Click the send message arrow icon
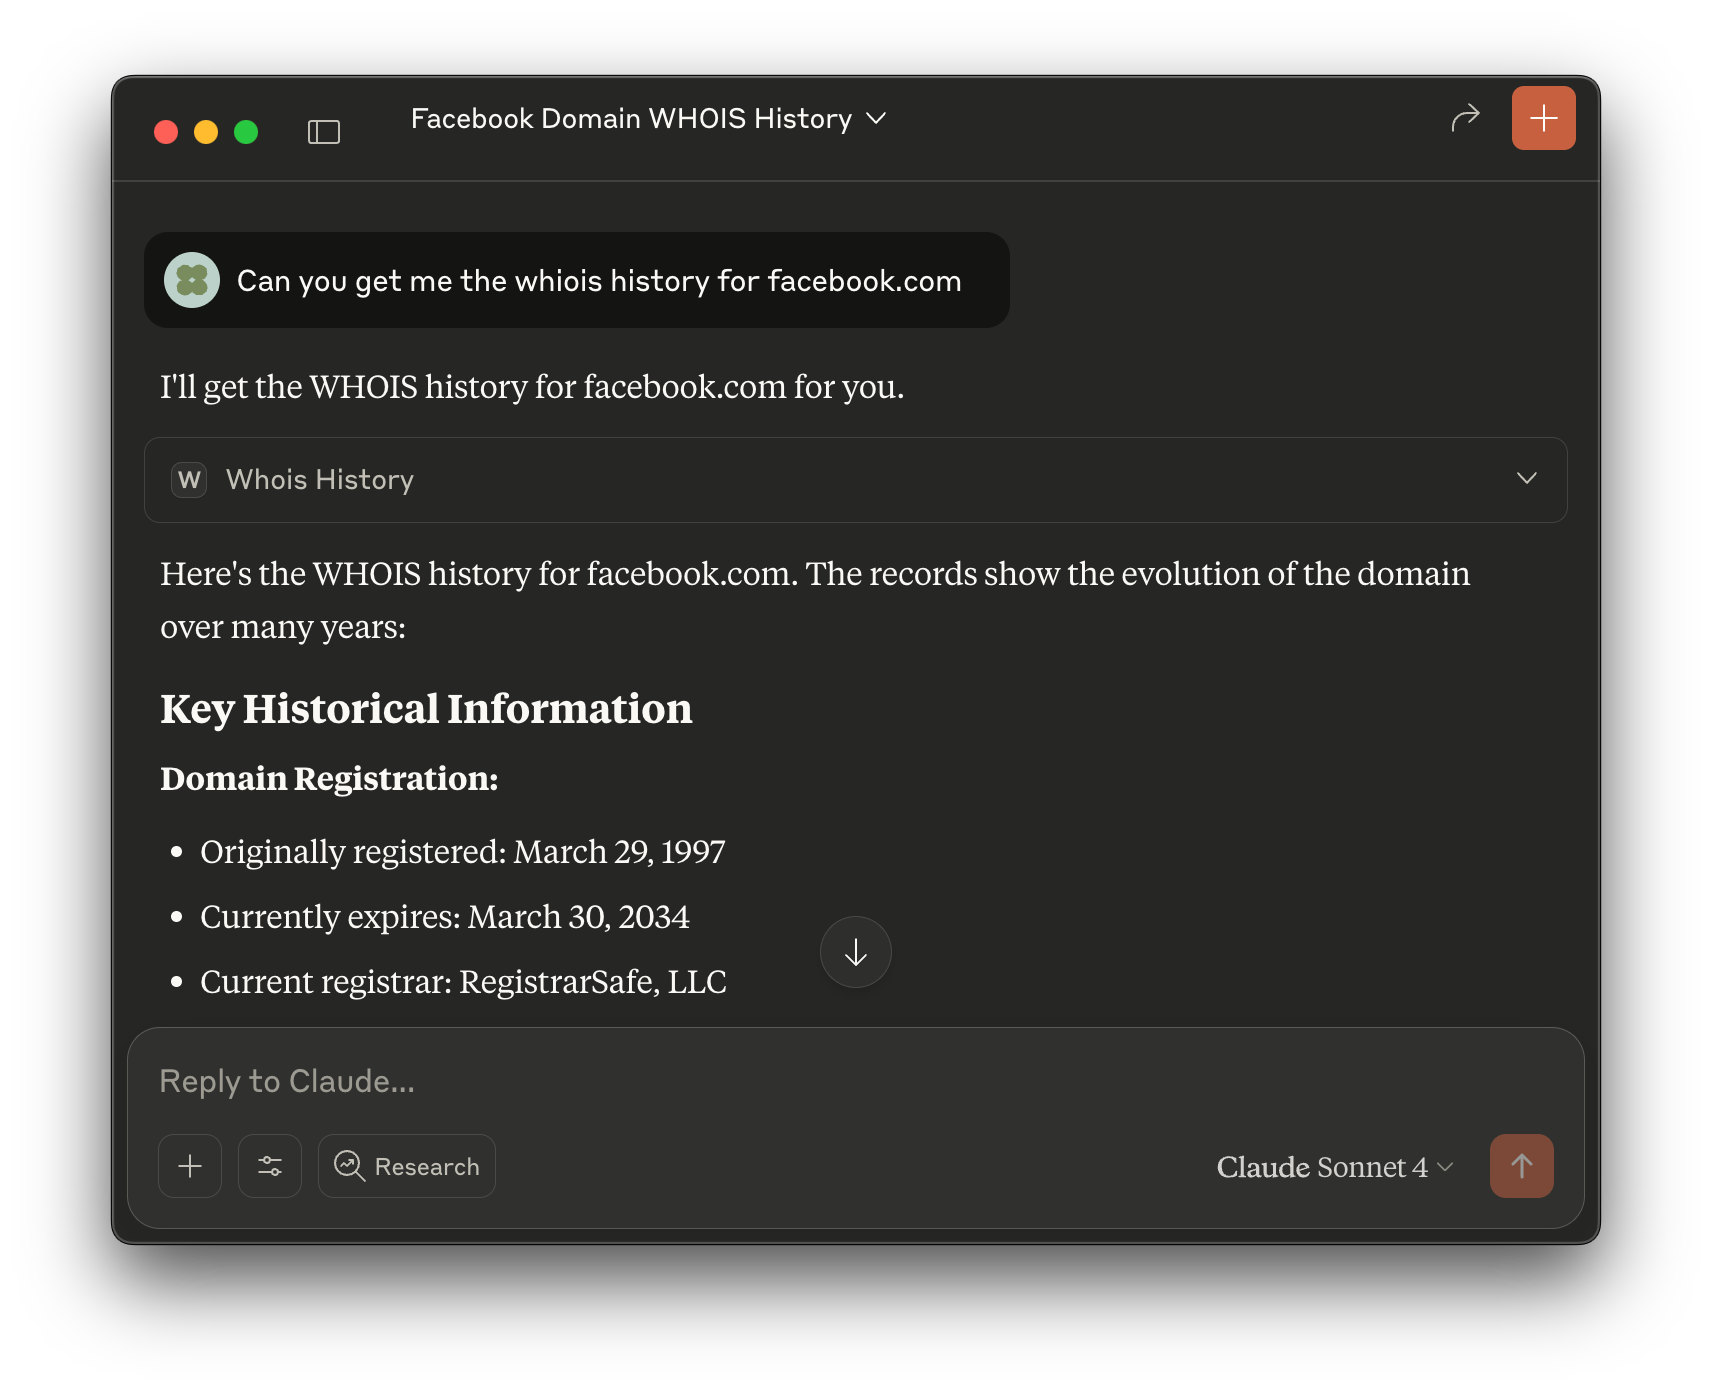This screenshot has width=1712, height=1392. pos(1521,1166)
